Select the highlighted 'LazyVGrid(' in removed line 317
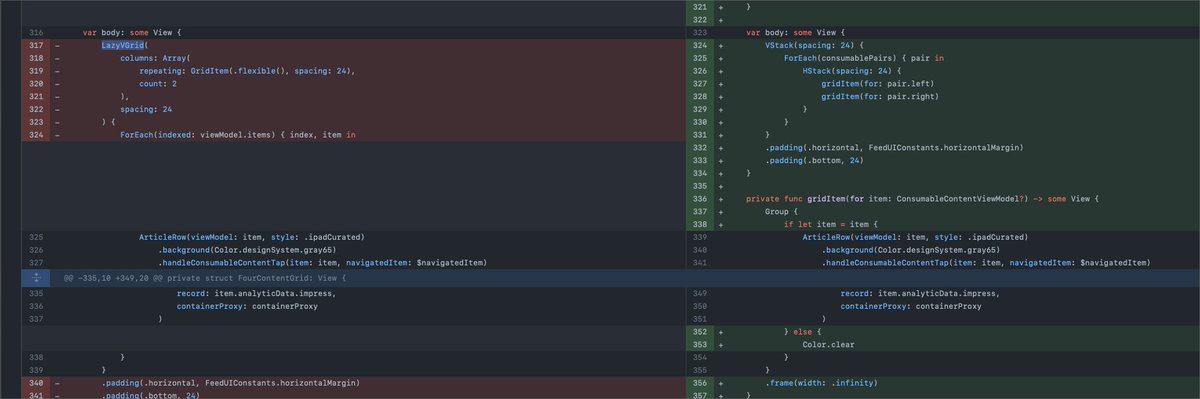 pyautogui.click(x=124, y=45)
